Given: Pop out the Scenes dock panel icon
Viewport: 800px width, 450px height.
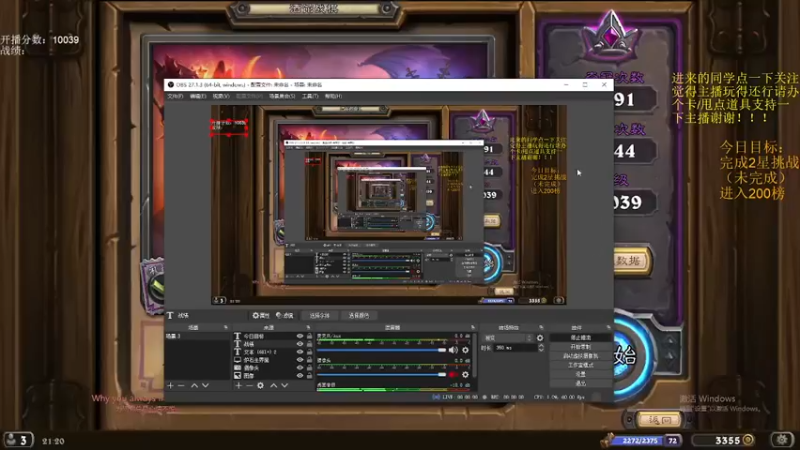Looking at the screenshot, I should [226, 328].
